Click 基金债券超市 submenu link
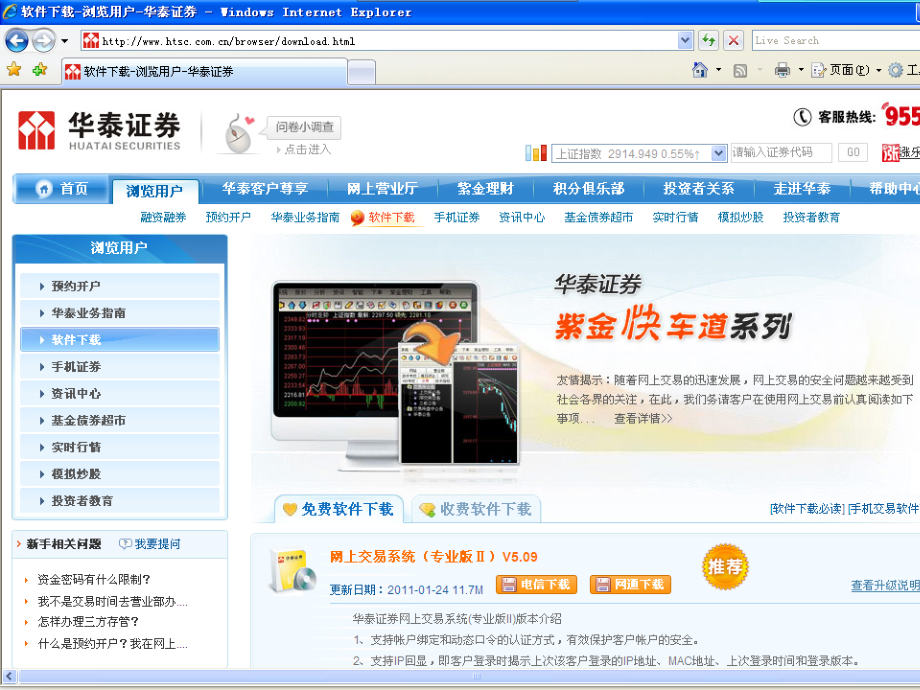 [x=598, y=217]
